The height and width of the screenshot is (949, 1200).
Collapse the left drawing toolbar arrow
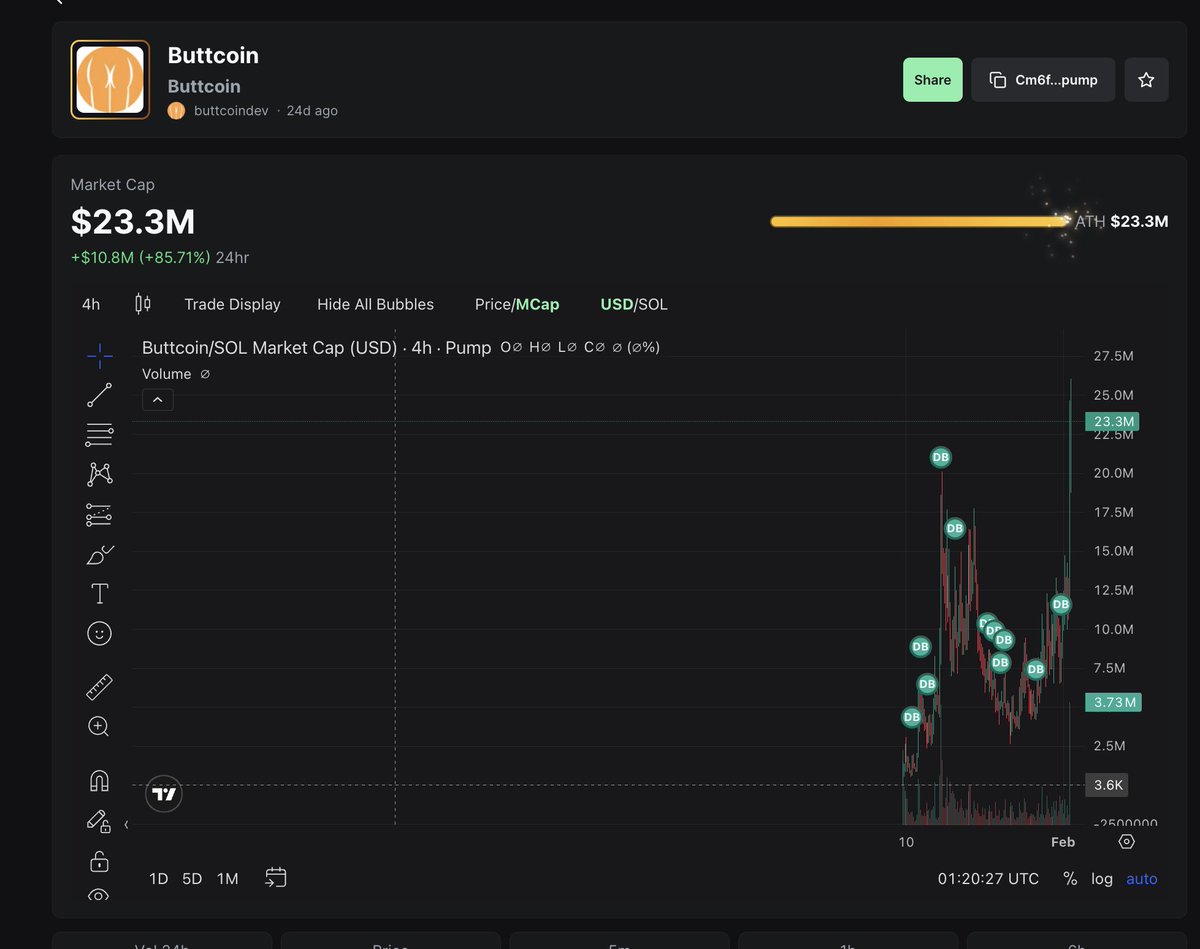click(126, 825)
